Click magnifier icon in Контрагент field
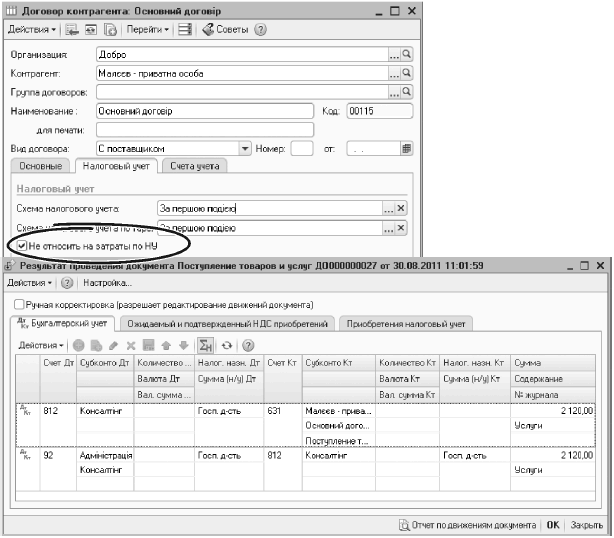 pos(407,73)
